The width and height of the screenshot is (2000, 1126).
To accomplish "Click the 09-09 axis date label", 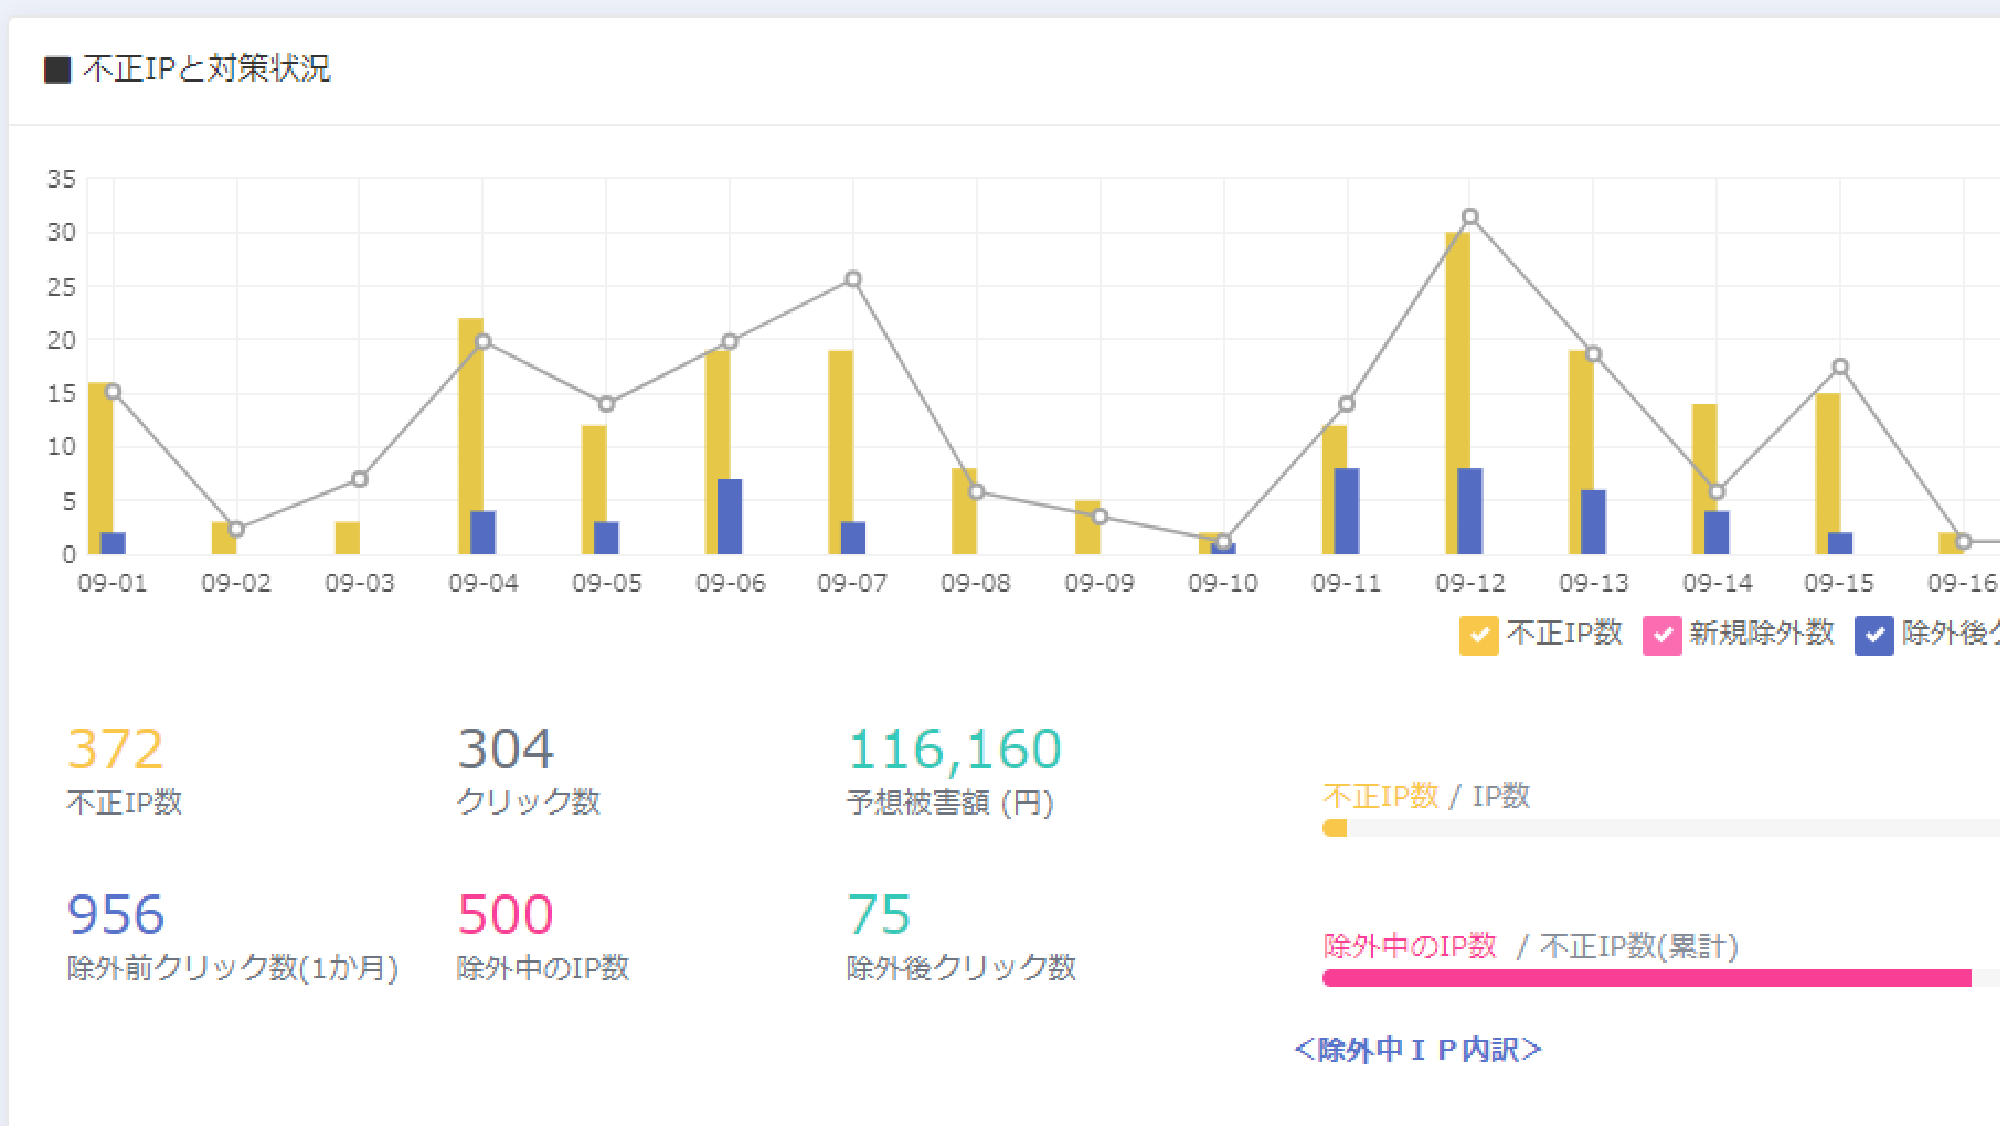I will click(x=1100, y=583).
